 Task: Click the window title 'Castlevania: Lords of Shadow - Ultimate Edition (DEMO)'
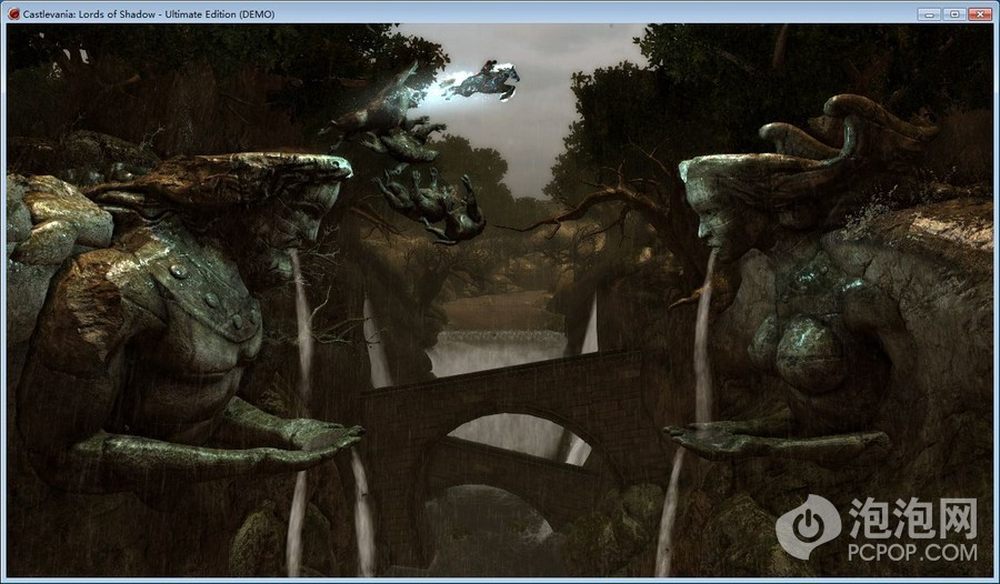149,14
